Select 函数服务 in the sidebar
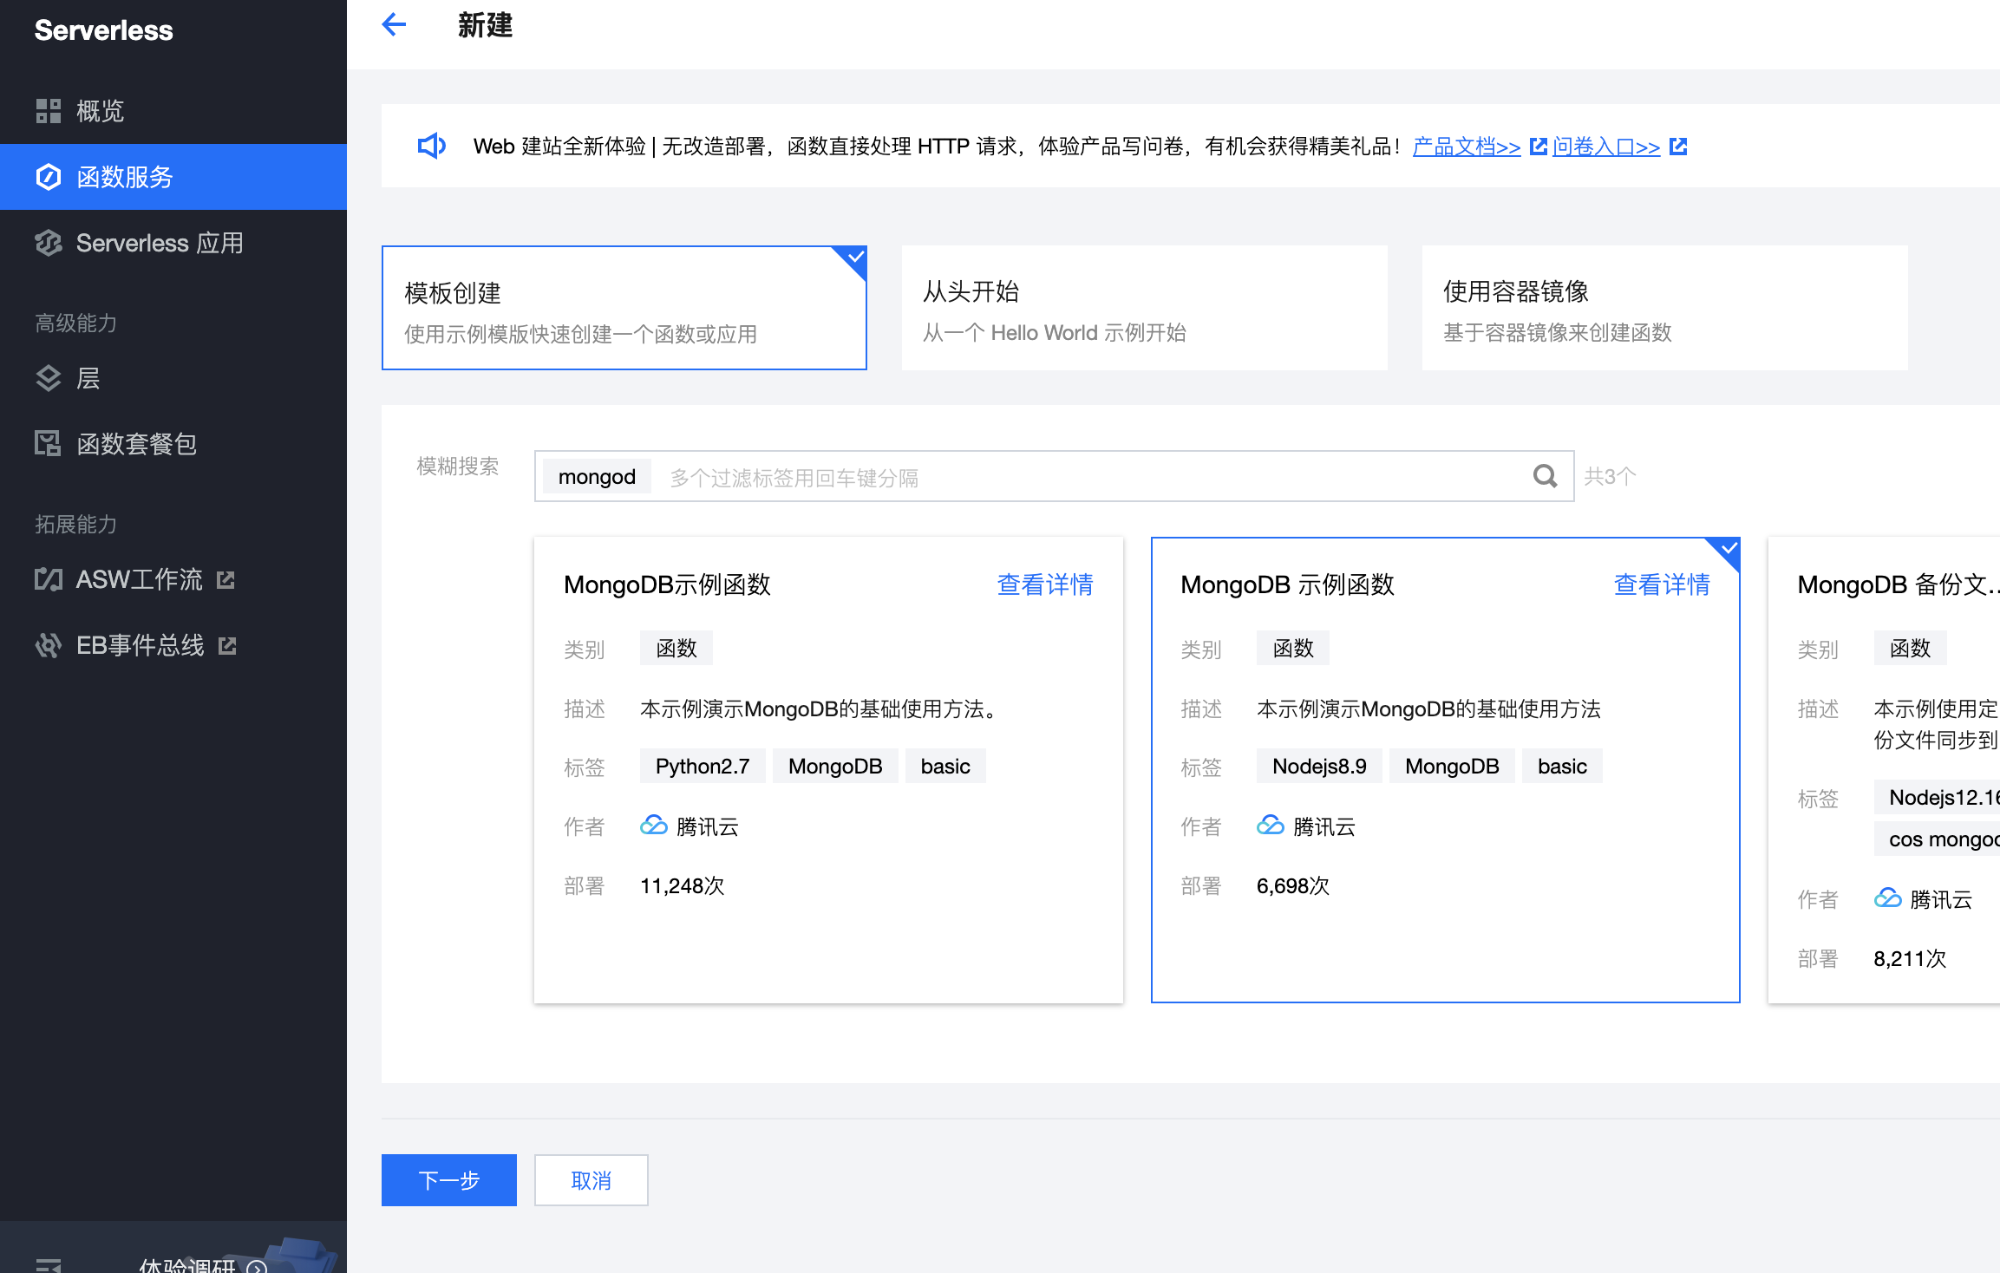 173,177
